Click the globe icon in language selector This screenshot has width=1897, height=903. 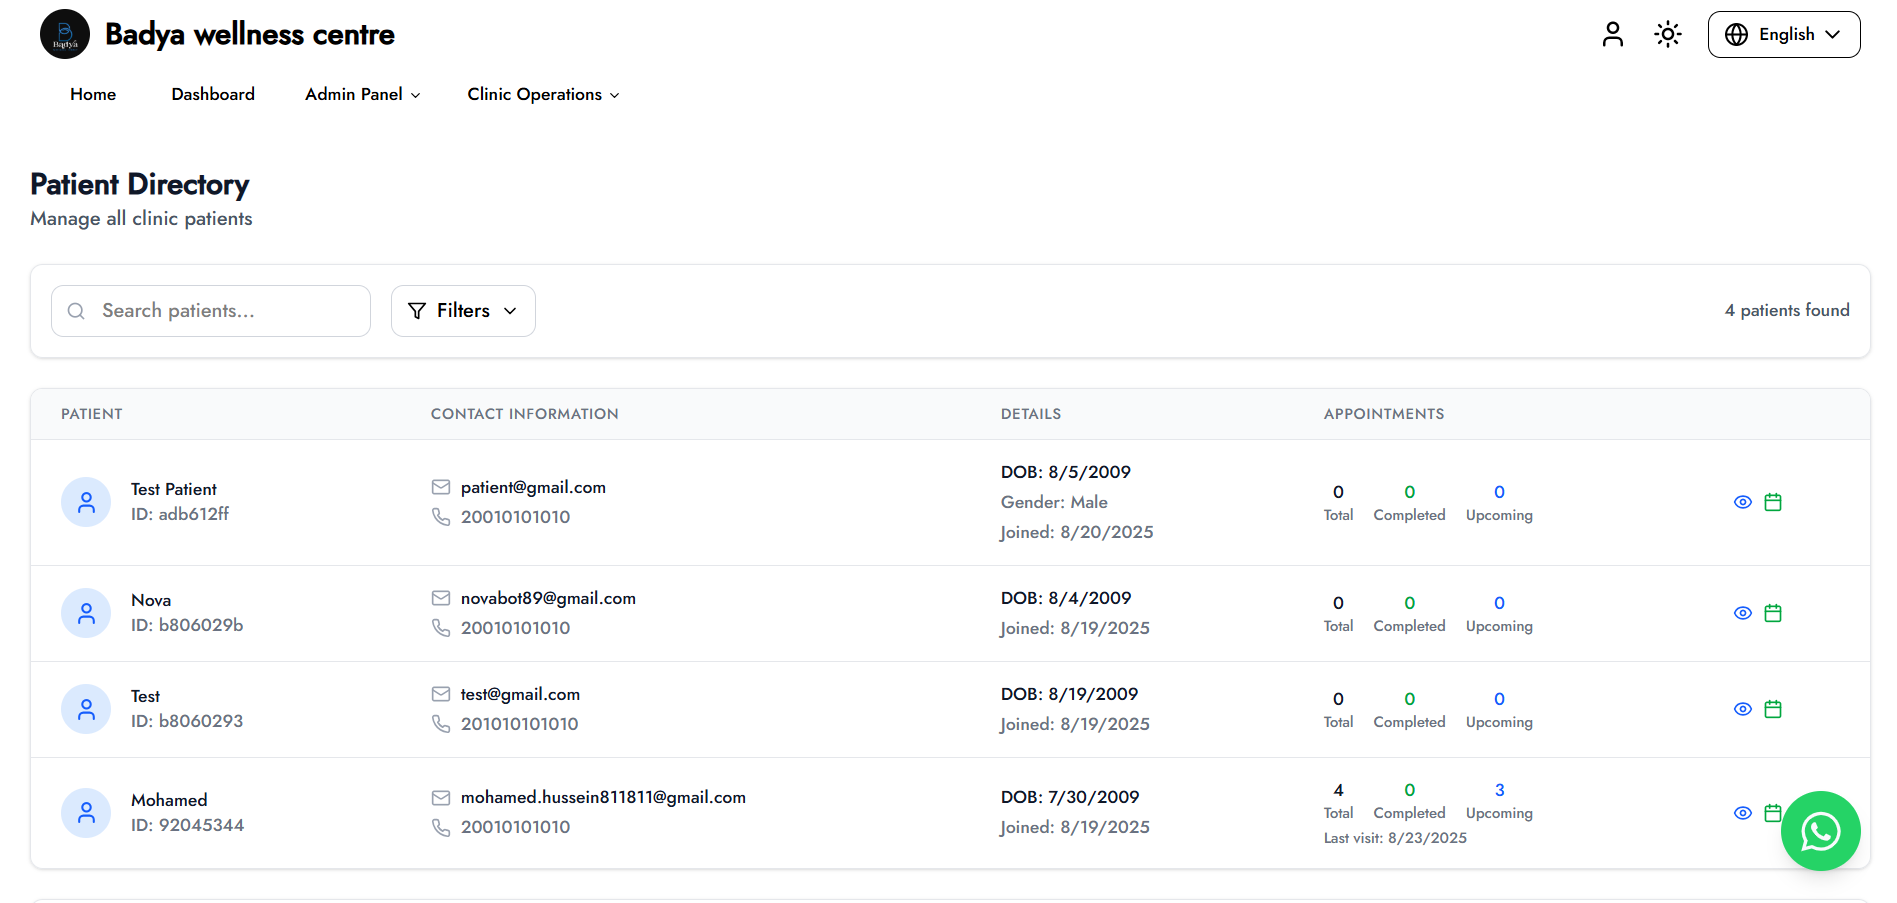1737,35
